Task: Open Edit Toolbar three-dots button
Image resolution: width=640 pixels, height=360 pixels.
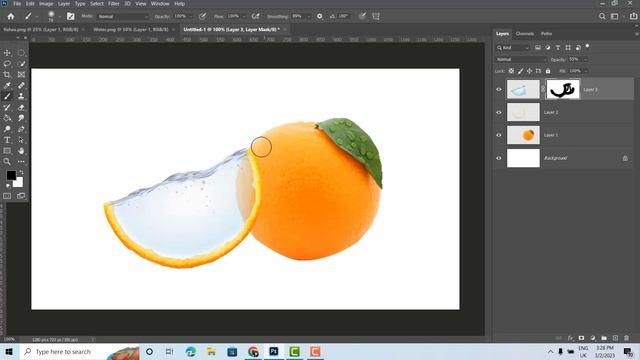Action: [21, 162]
